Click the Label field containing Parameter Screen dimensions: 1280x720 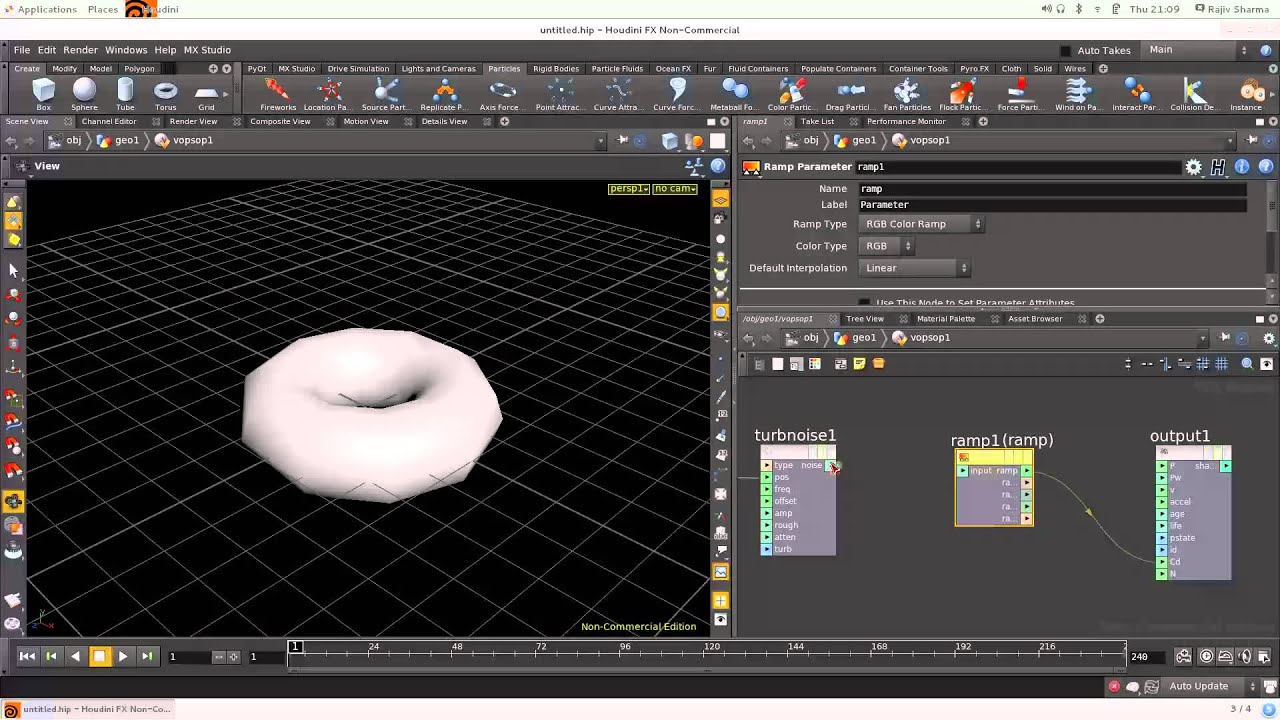click(1052, 205)
